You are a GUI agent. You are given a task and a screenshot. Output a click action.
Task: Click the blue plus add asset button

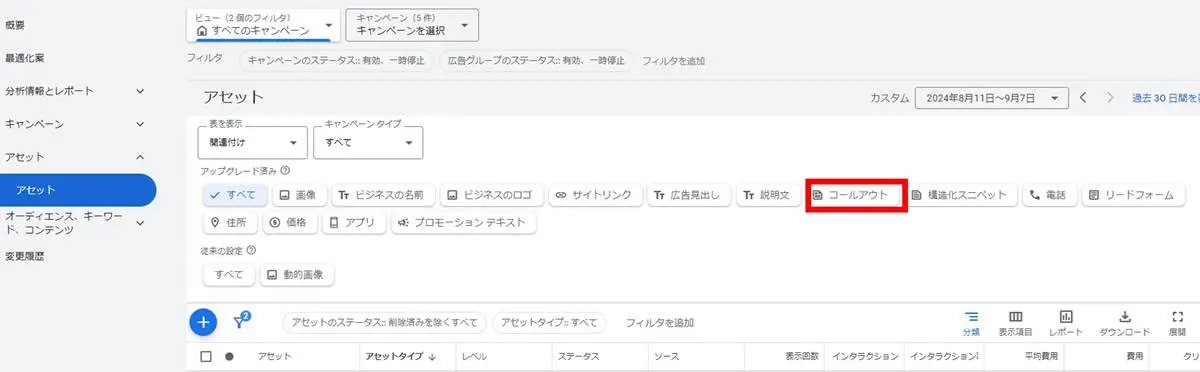[x=203, y=322]
